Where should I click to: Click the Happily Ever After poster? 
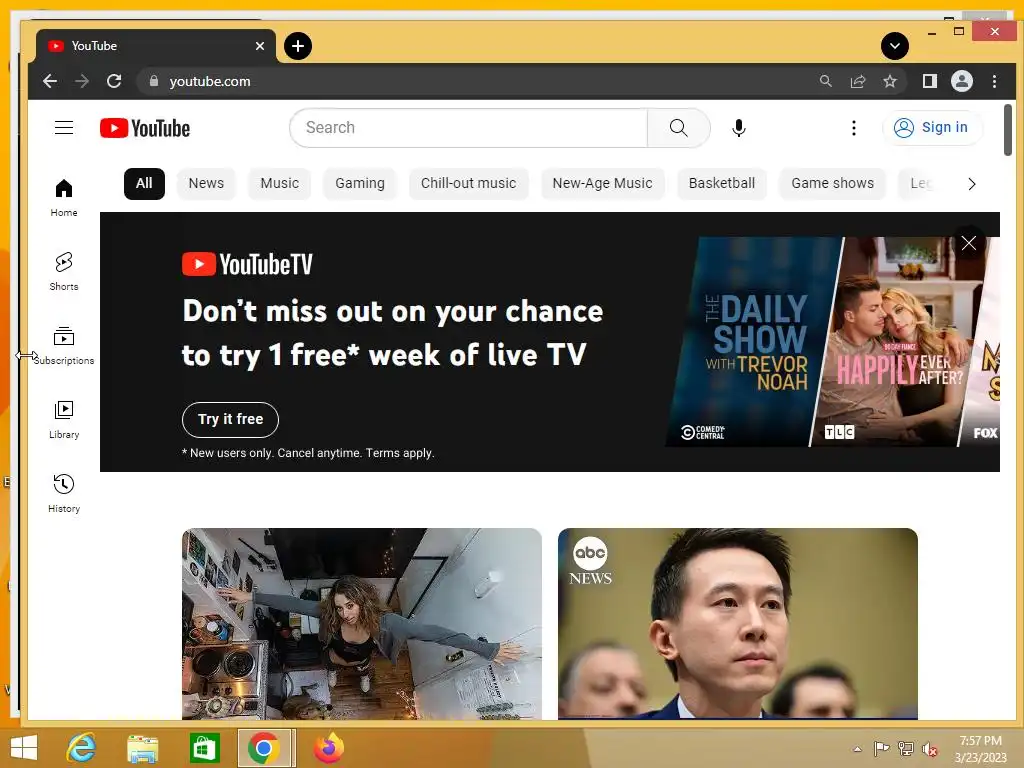click(898, 342)
